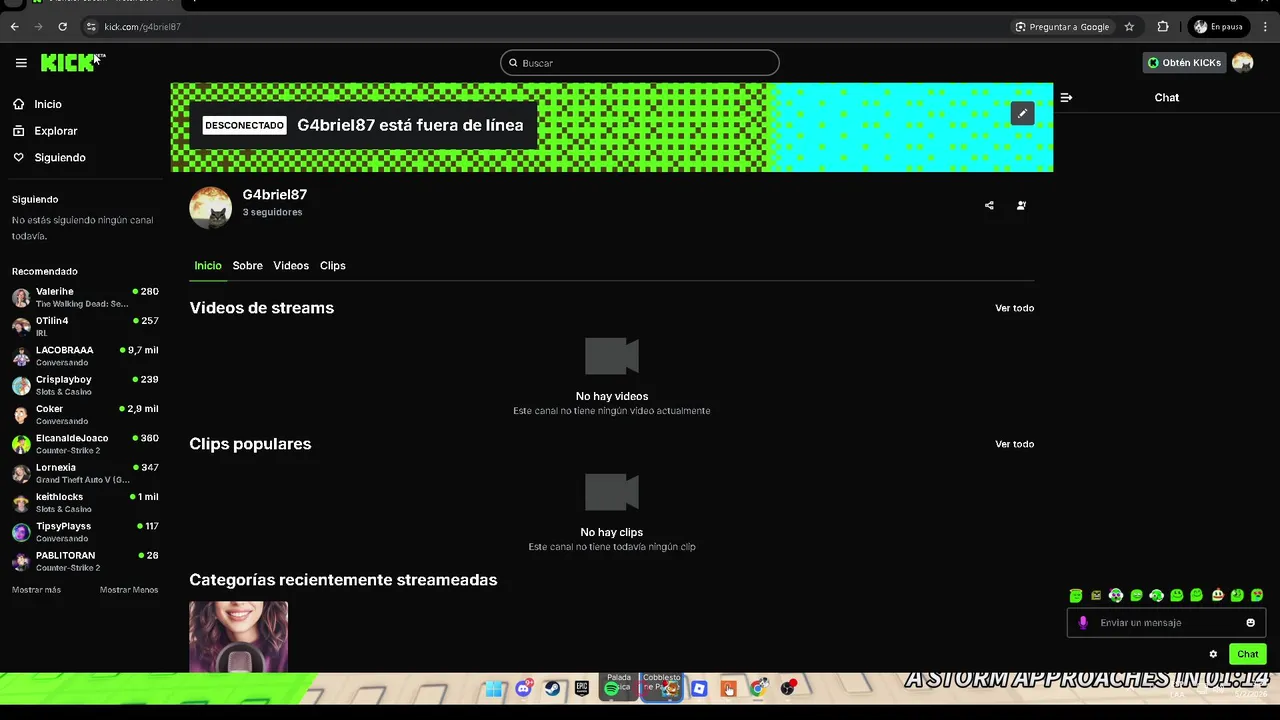Open Spotify from the taskbar

611,689
